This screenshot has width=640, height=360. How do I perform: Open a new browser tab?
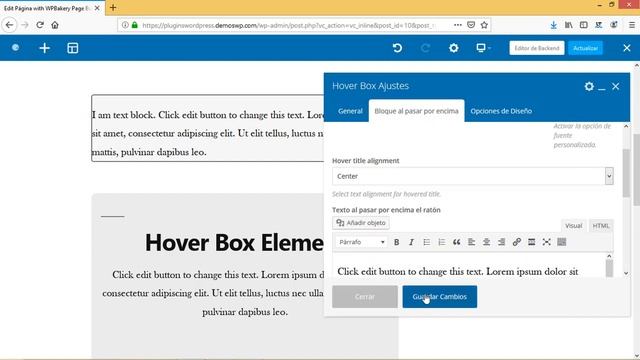pos(113,7)
